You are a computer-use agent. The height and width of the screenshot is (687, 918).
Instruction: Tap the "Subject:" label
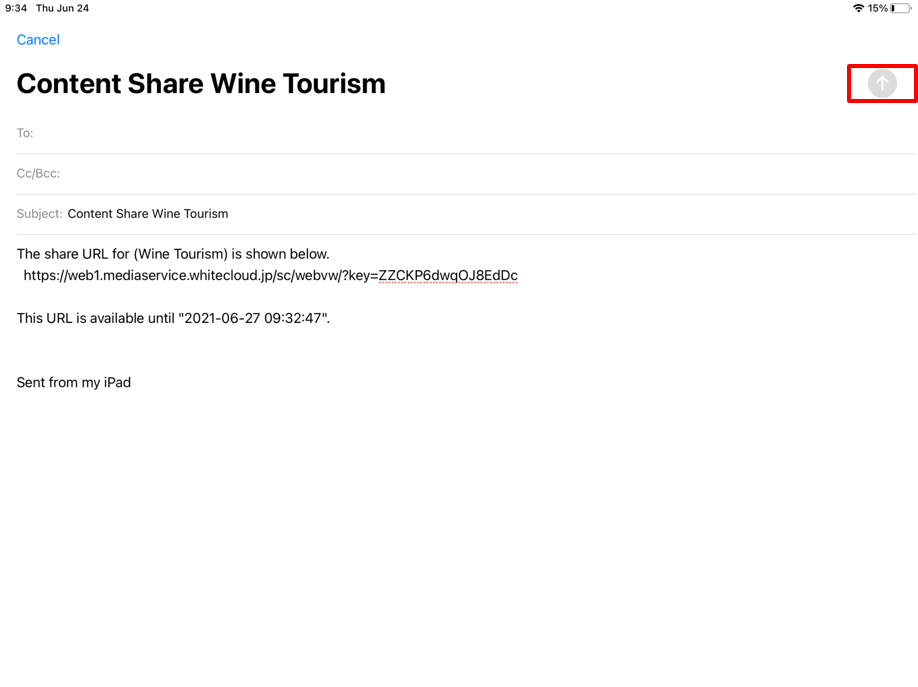click(40, 214)
